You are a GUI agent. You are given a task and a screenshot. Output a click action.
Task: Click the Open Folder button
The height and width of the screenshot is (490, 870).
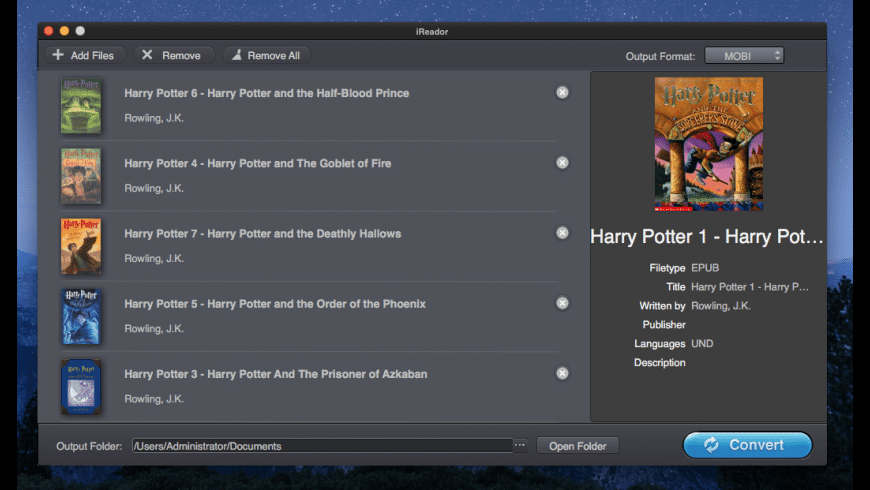click(x=578, y=446)
